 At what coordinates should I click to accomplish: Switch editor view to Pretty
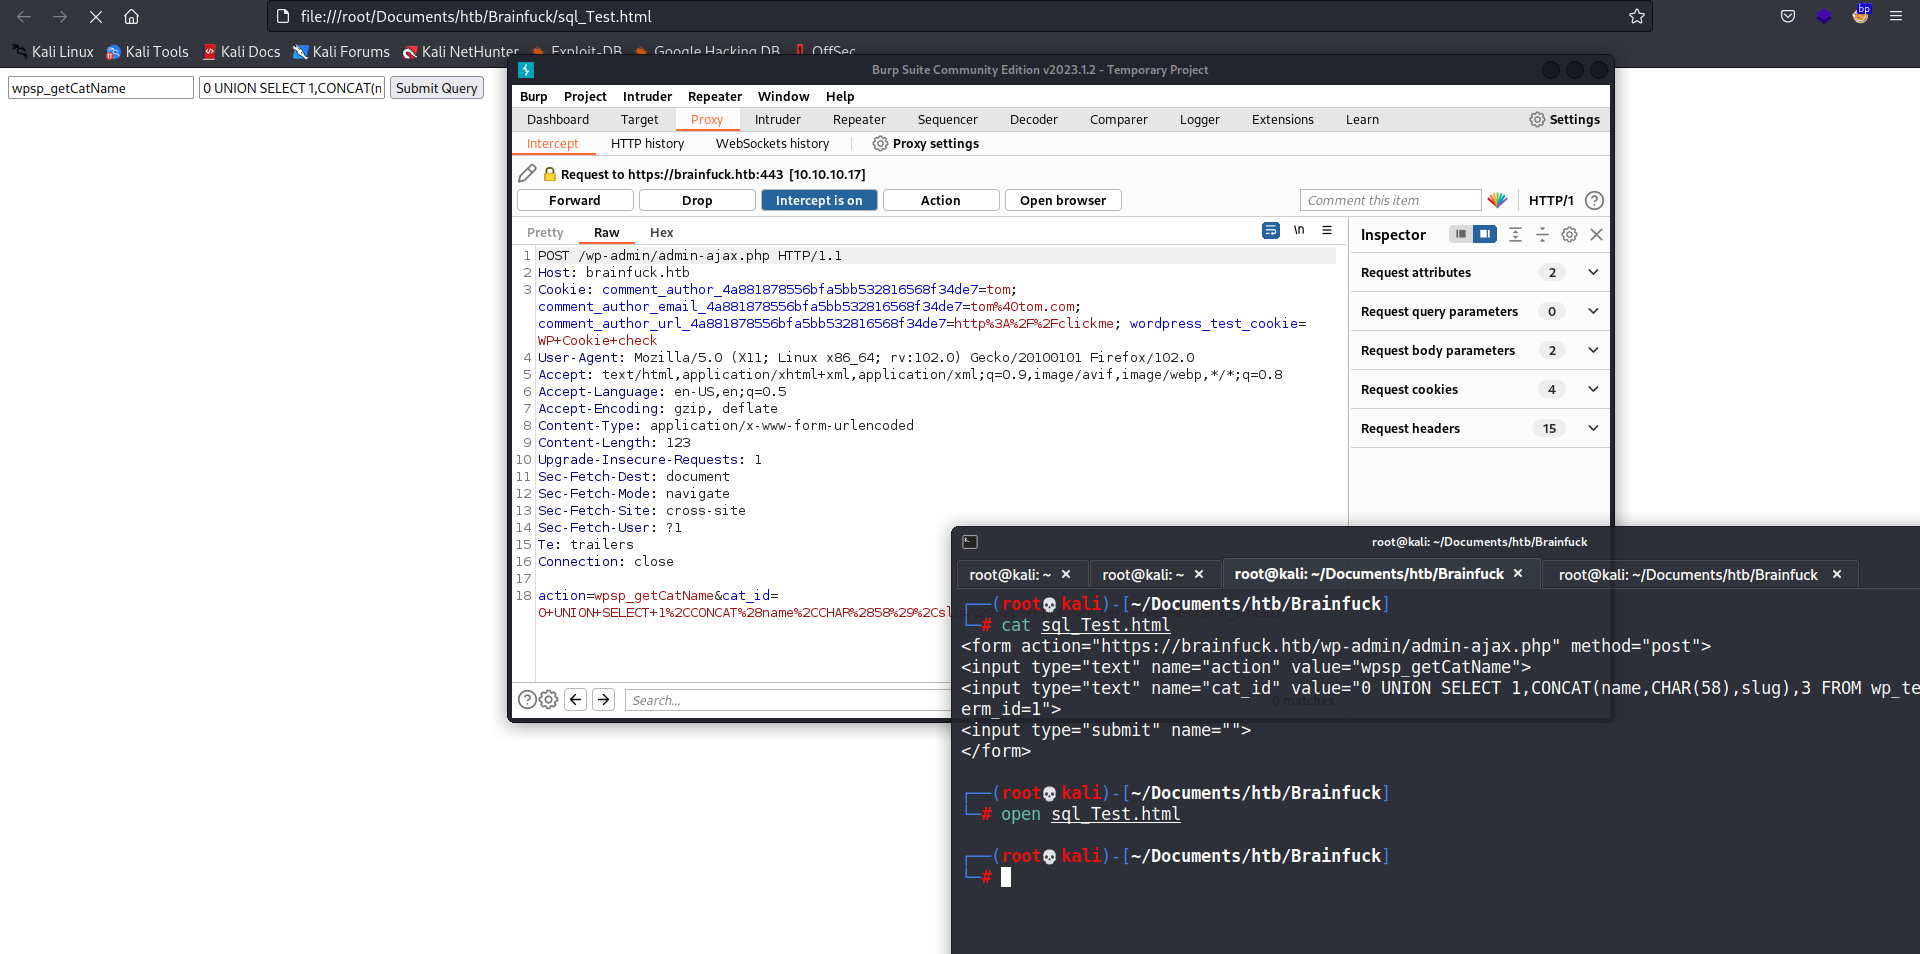pos(545,232)
